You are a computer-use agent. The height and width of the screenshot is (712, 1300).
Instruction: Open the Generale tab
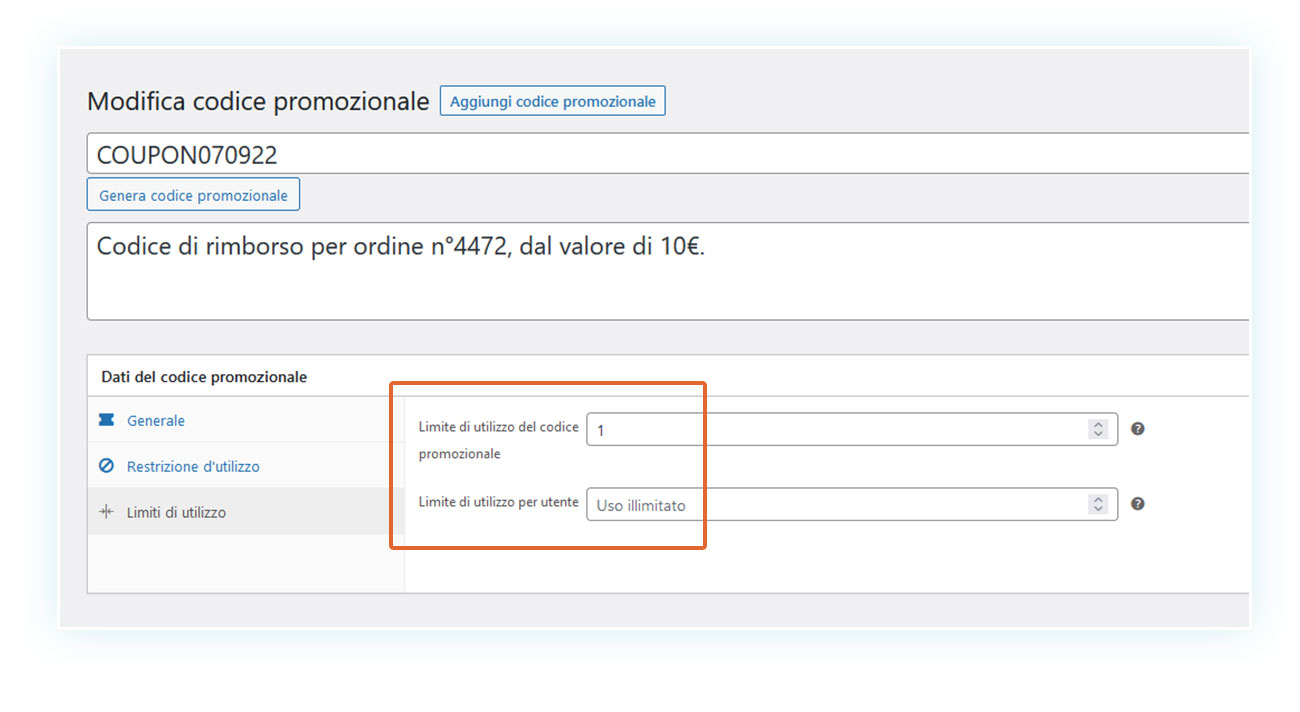point(246,421)
